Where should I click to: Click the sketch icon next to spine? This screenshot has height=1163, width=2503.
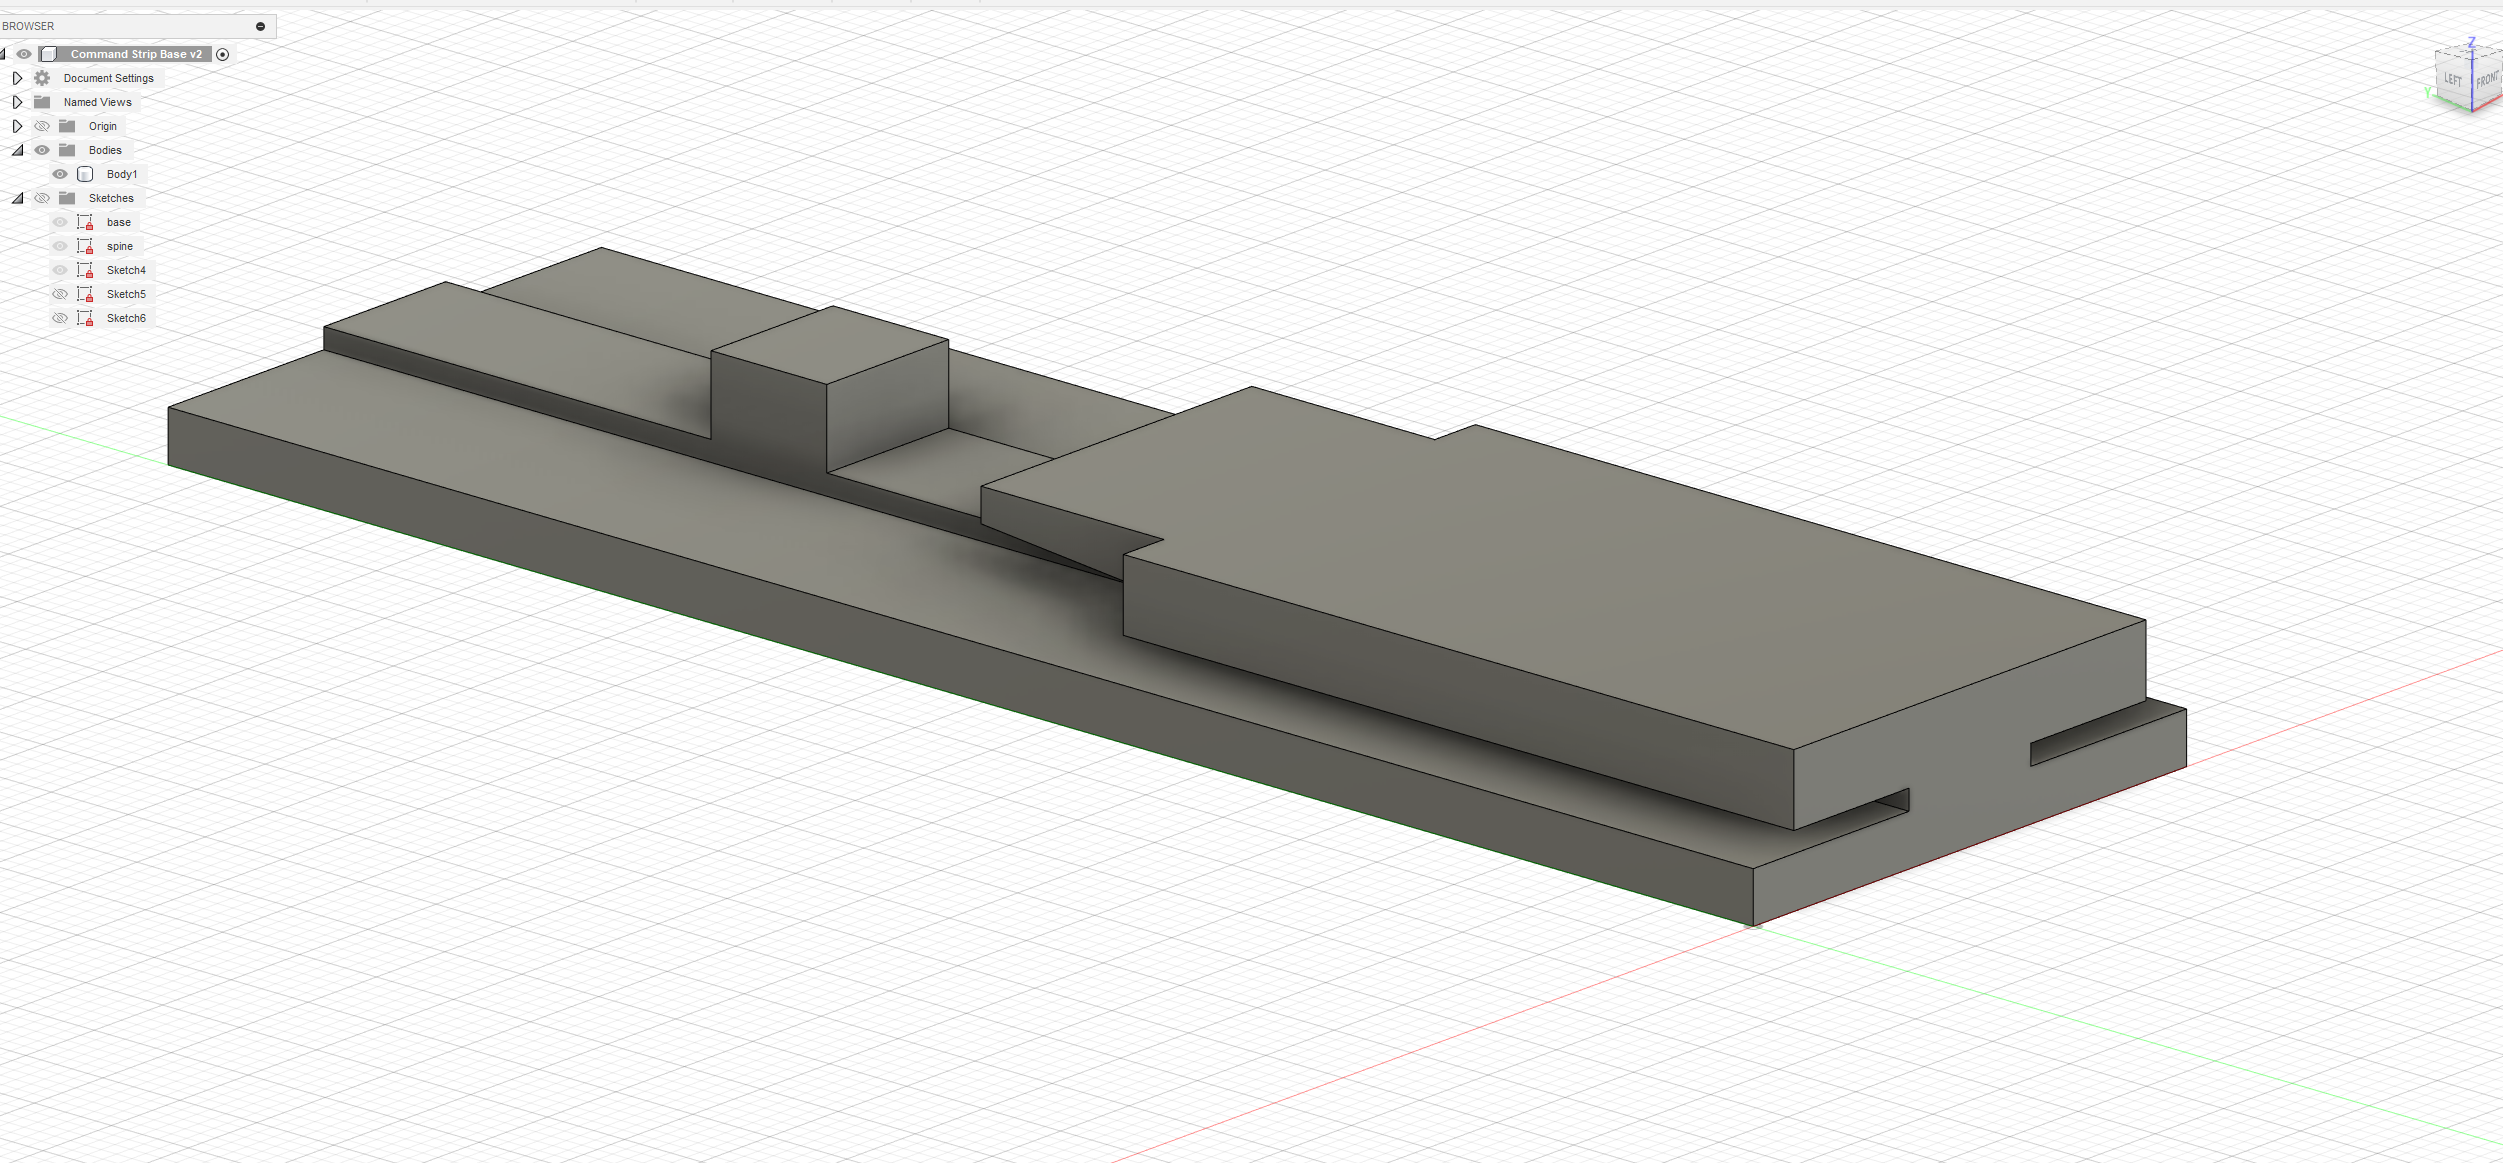85,246
